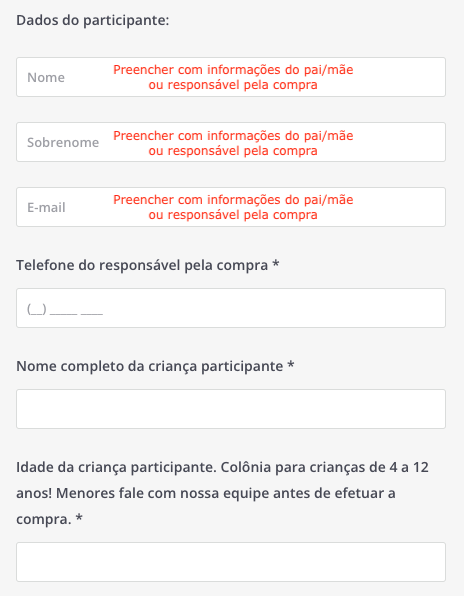Click the "Dados do participante:" heading
Screen dimensions: 464x596
pos(92,21)
